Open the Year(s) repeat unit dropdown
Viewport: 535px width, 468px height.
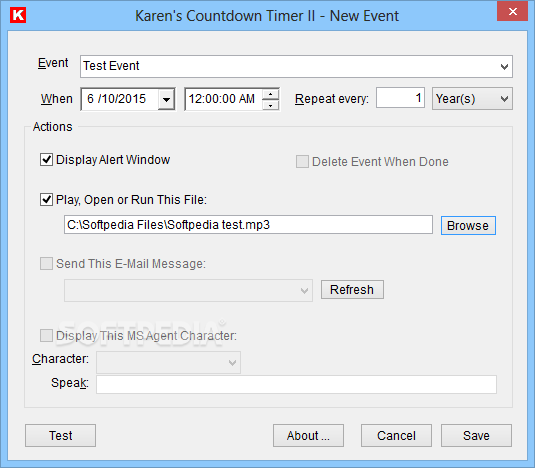(472, 99)
